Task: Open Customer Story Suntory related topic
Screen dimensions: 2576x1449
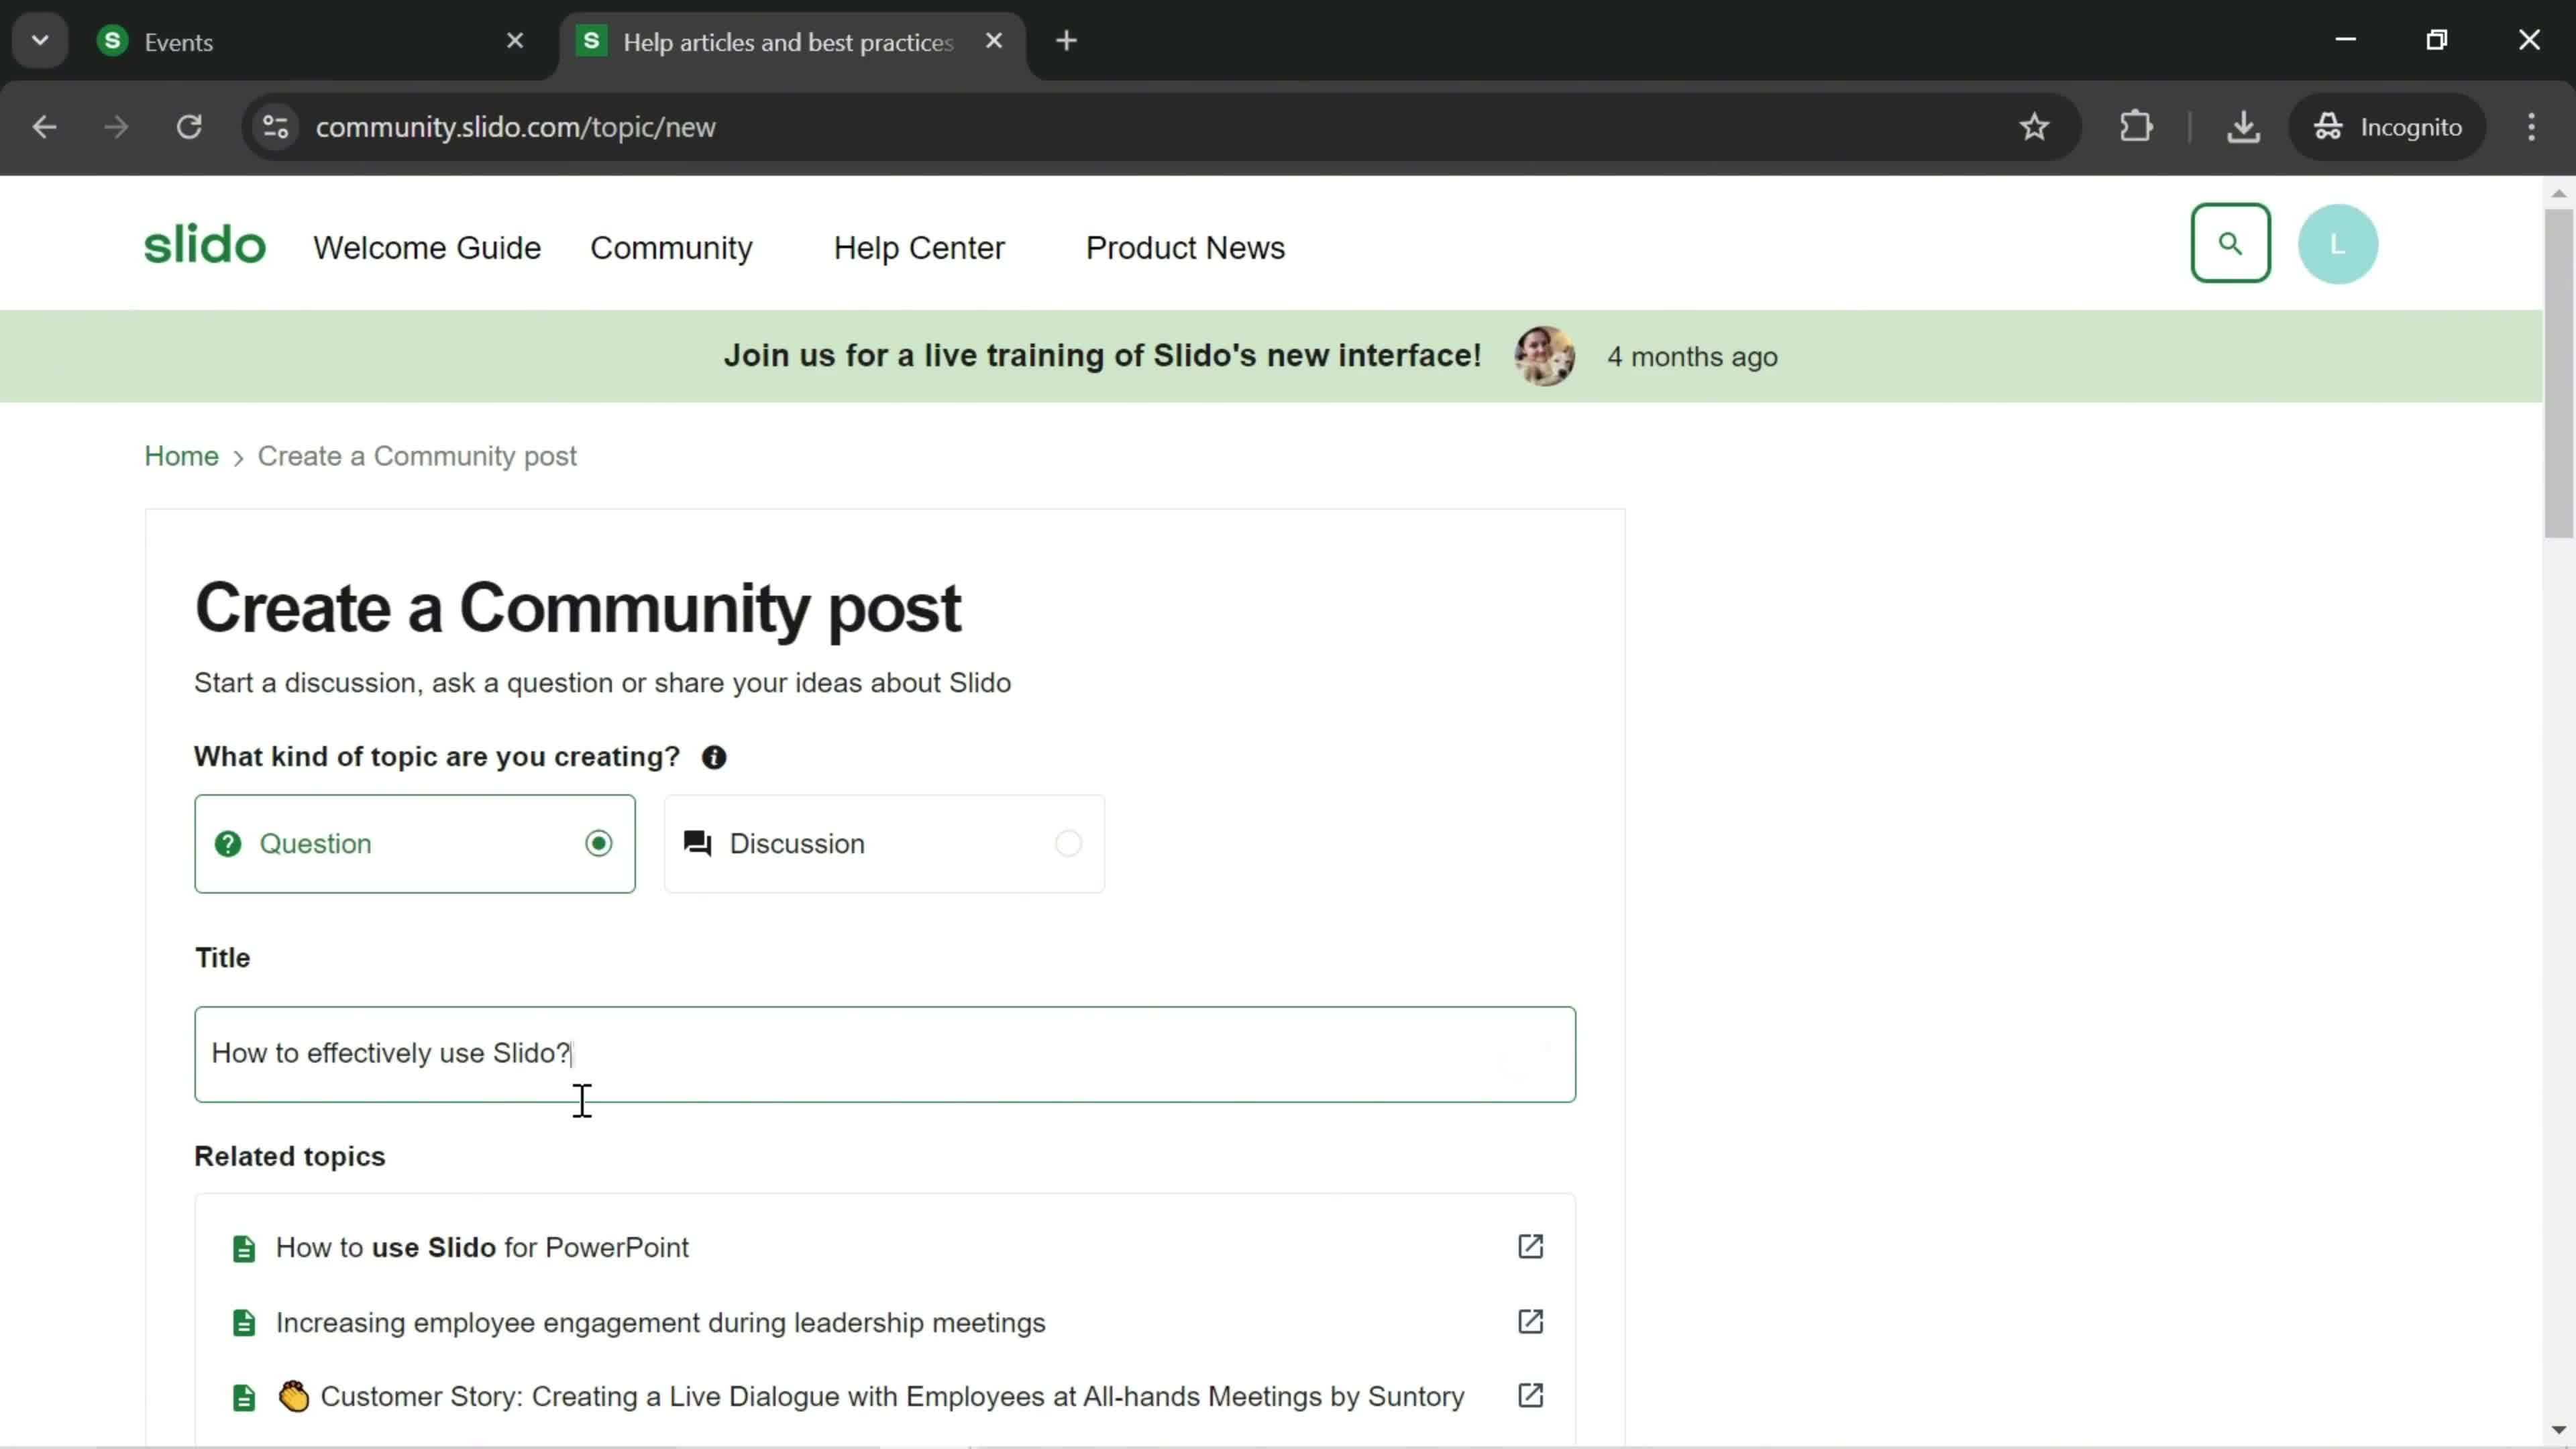Action: (892, 1396)
